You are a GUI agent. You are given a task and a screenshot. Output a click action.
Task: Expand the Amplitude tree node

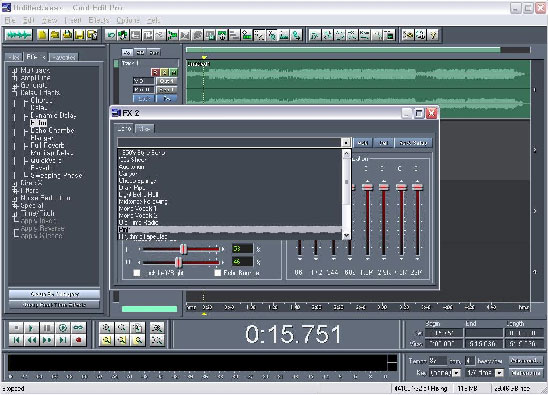pyautogui.click(x=15, y=78)
